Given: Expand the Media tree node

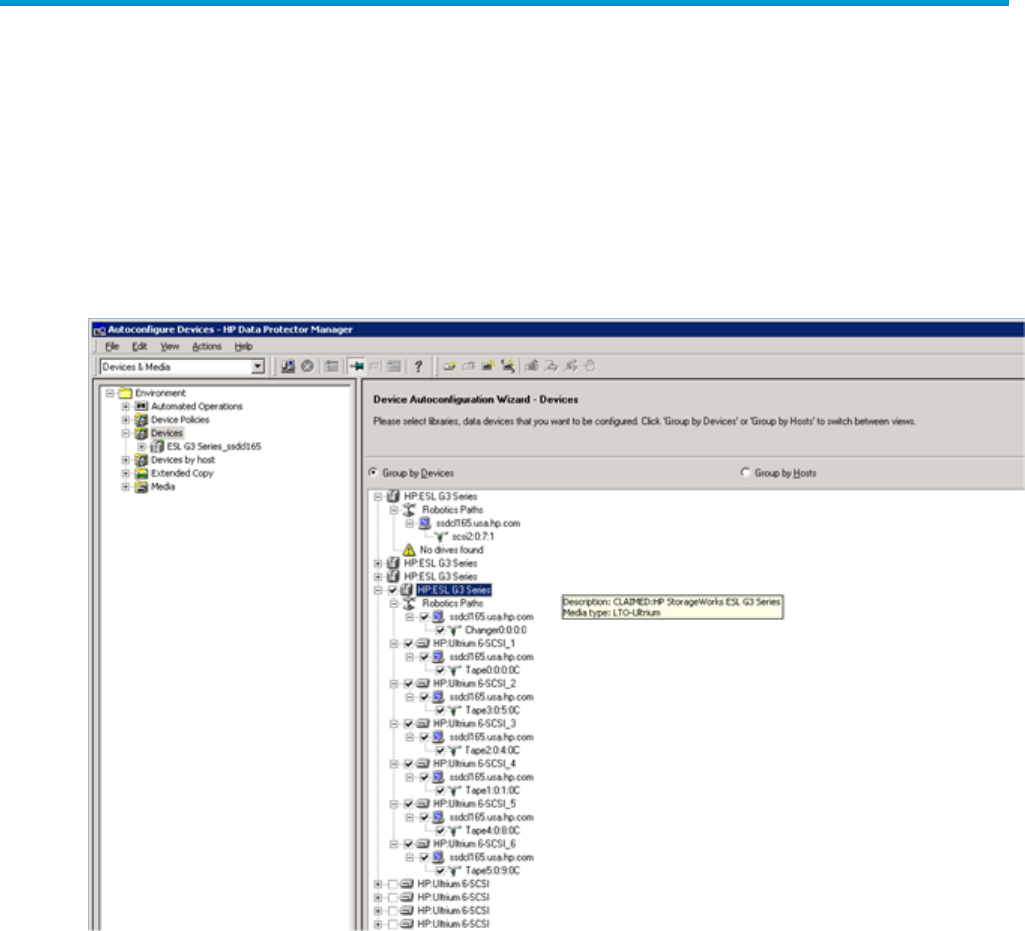Looking at the screenshot, I should pyautogui.click(x=126, y=487).
